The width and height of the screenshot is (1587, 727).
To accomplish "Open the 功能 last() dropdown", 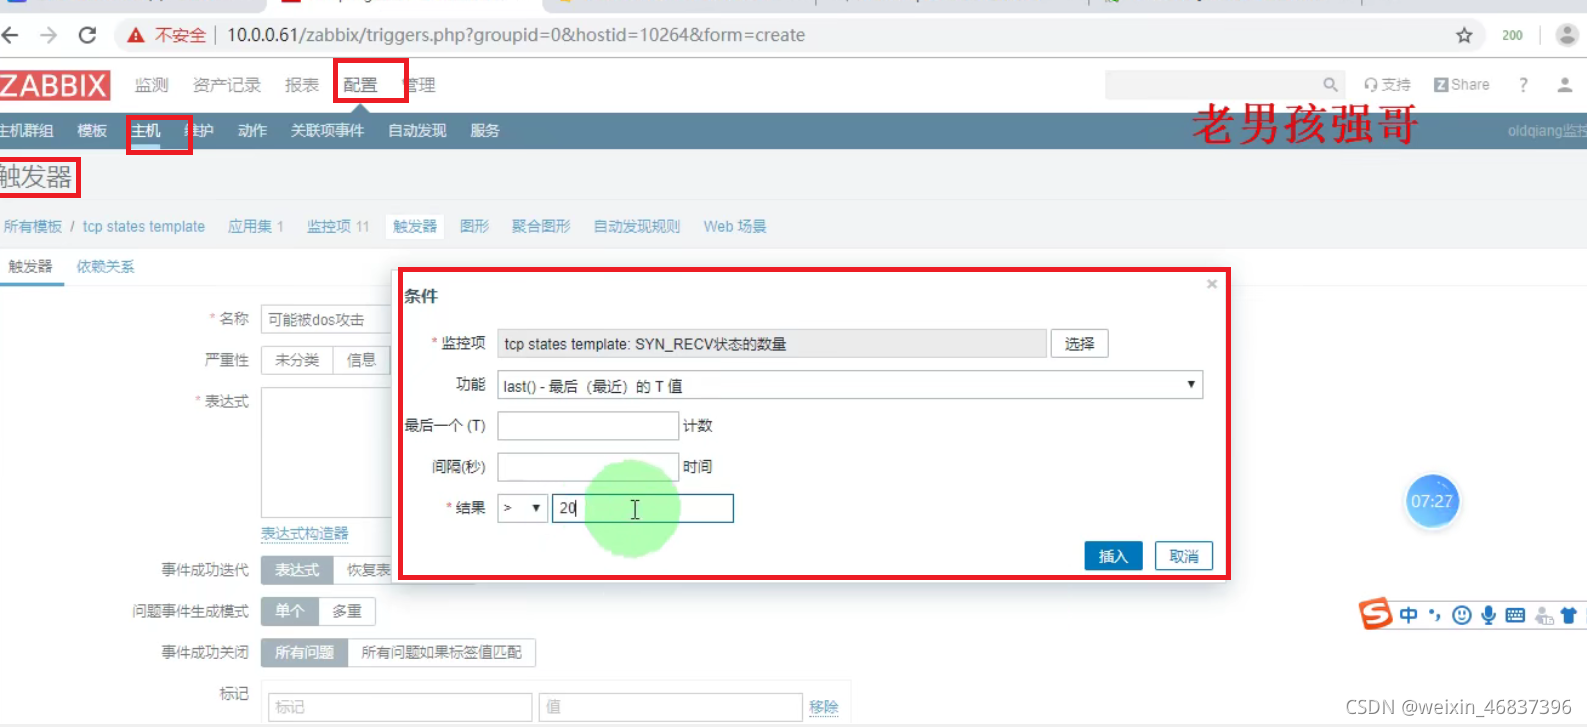I will [850, 385].
